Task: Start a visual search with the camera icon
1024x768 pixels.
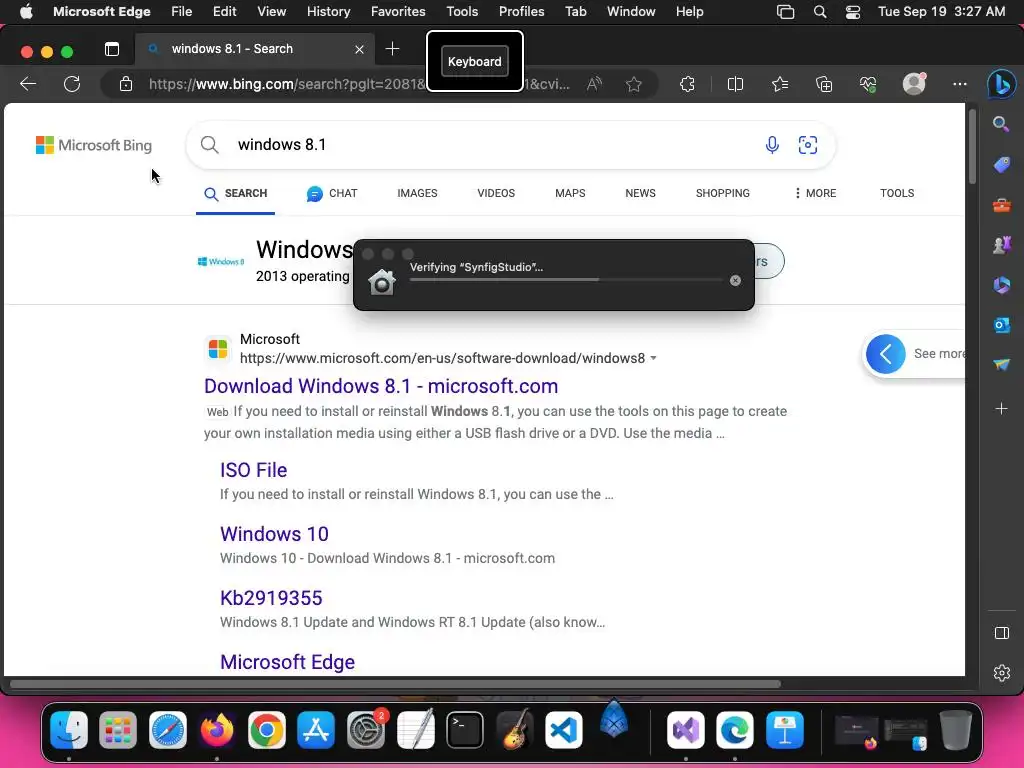Action: coord(808,144)
